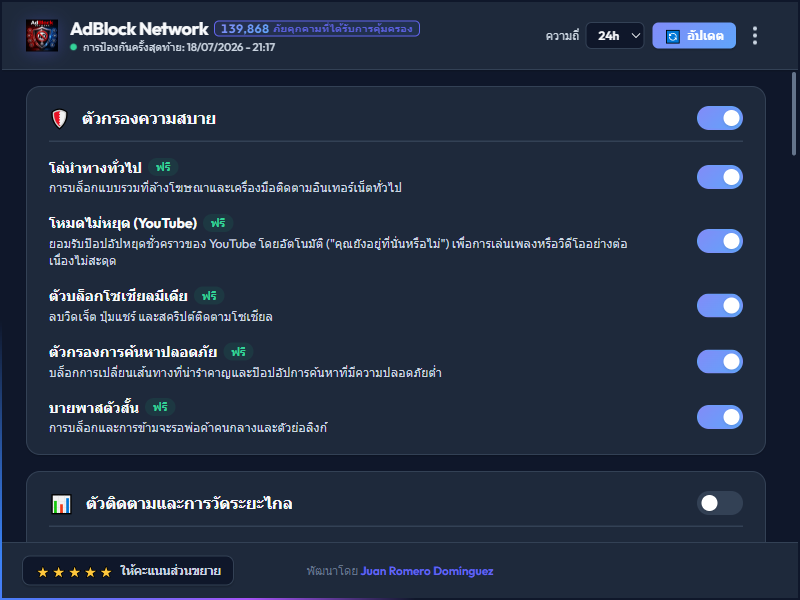Click the description beginning การบล็อกแบบรวมที่ล้างโฆษณา

pyautogui.click(x=226, y=188)
